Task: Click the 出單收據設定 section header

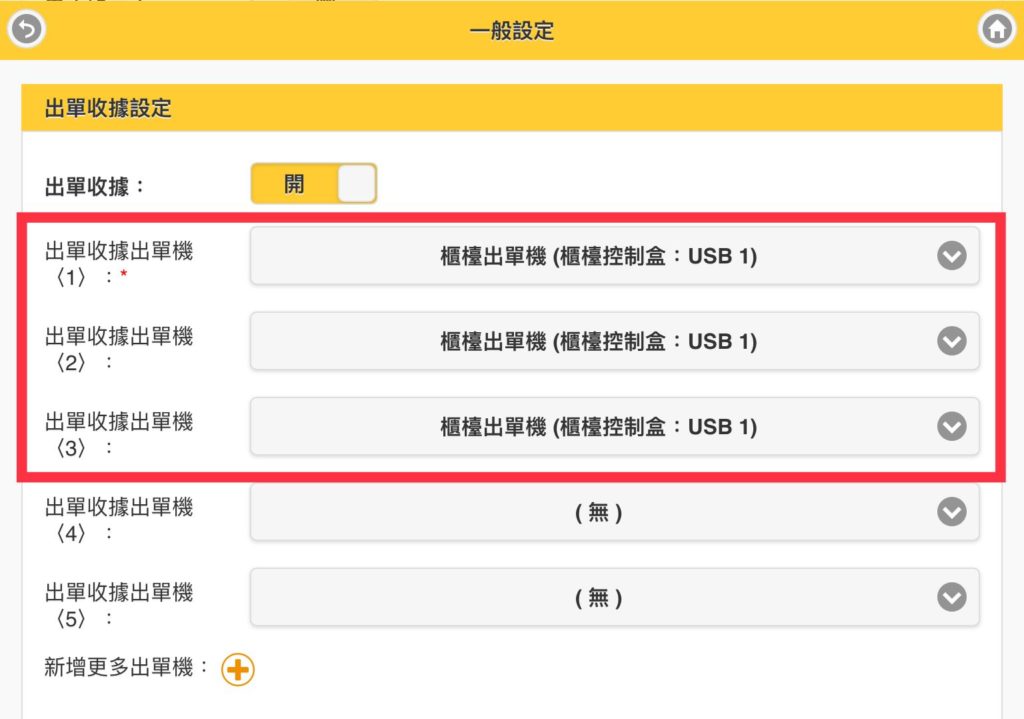Action: (511, 108)
